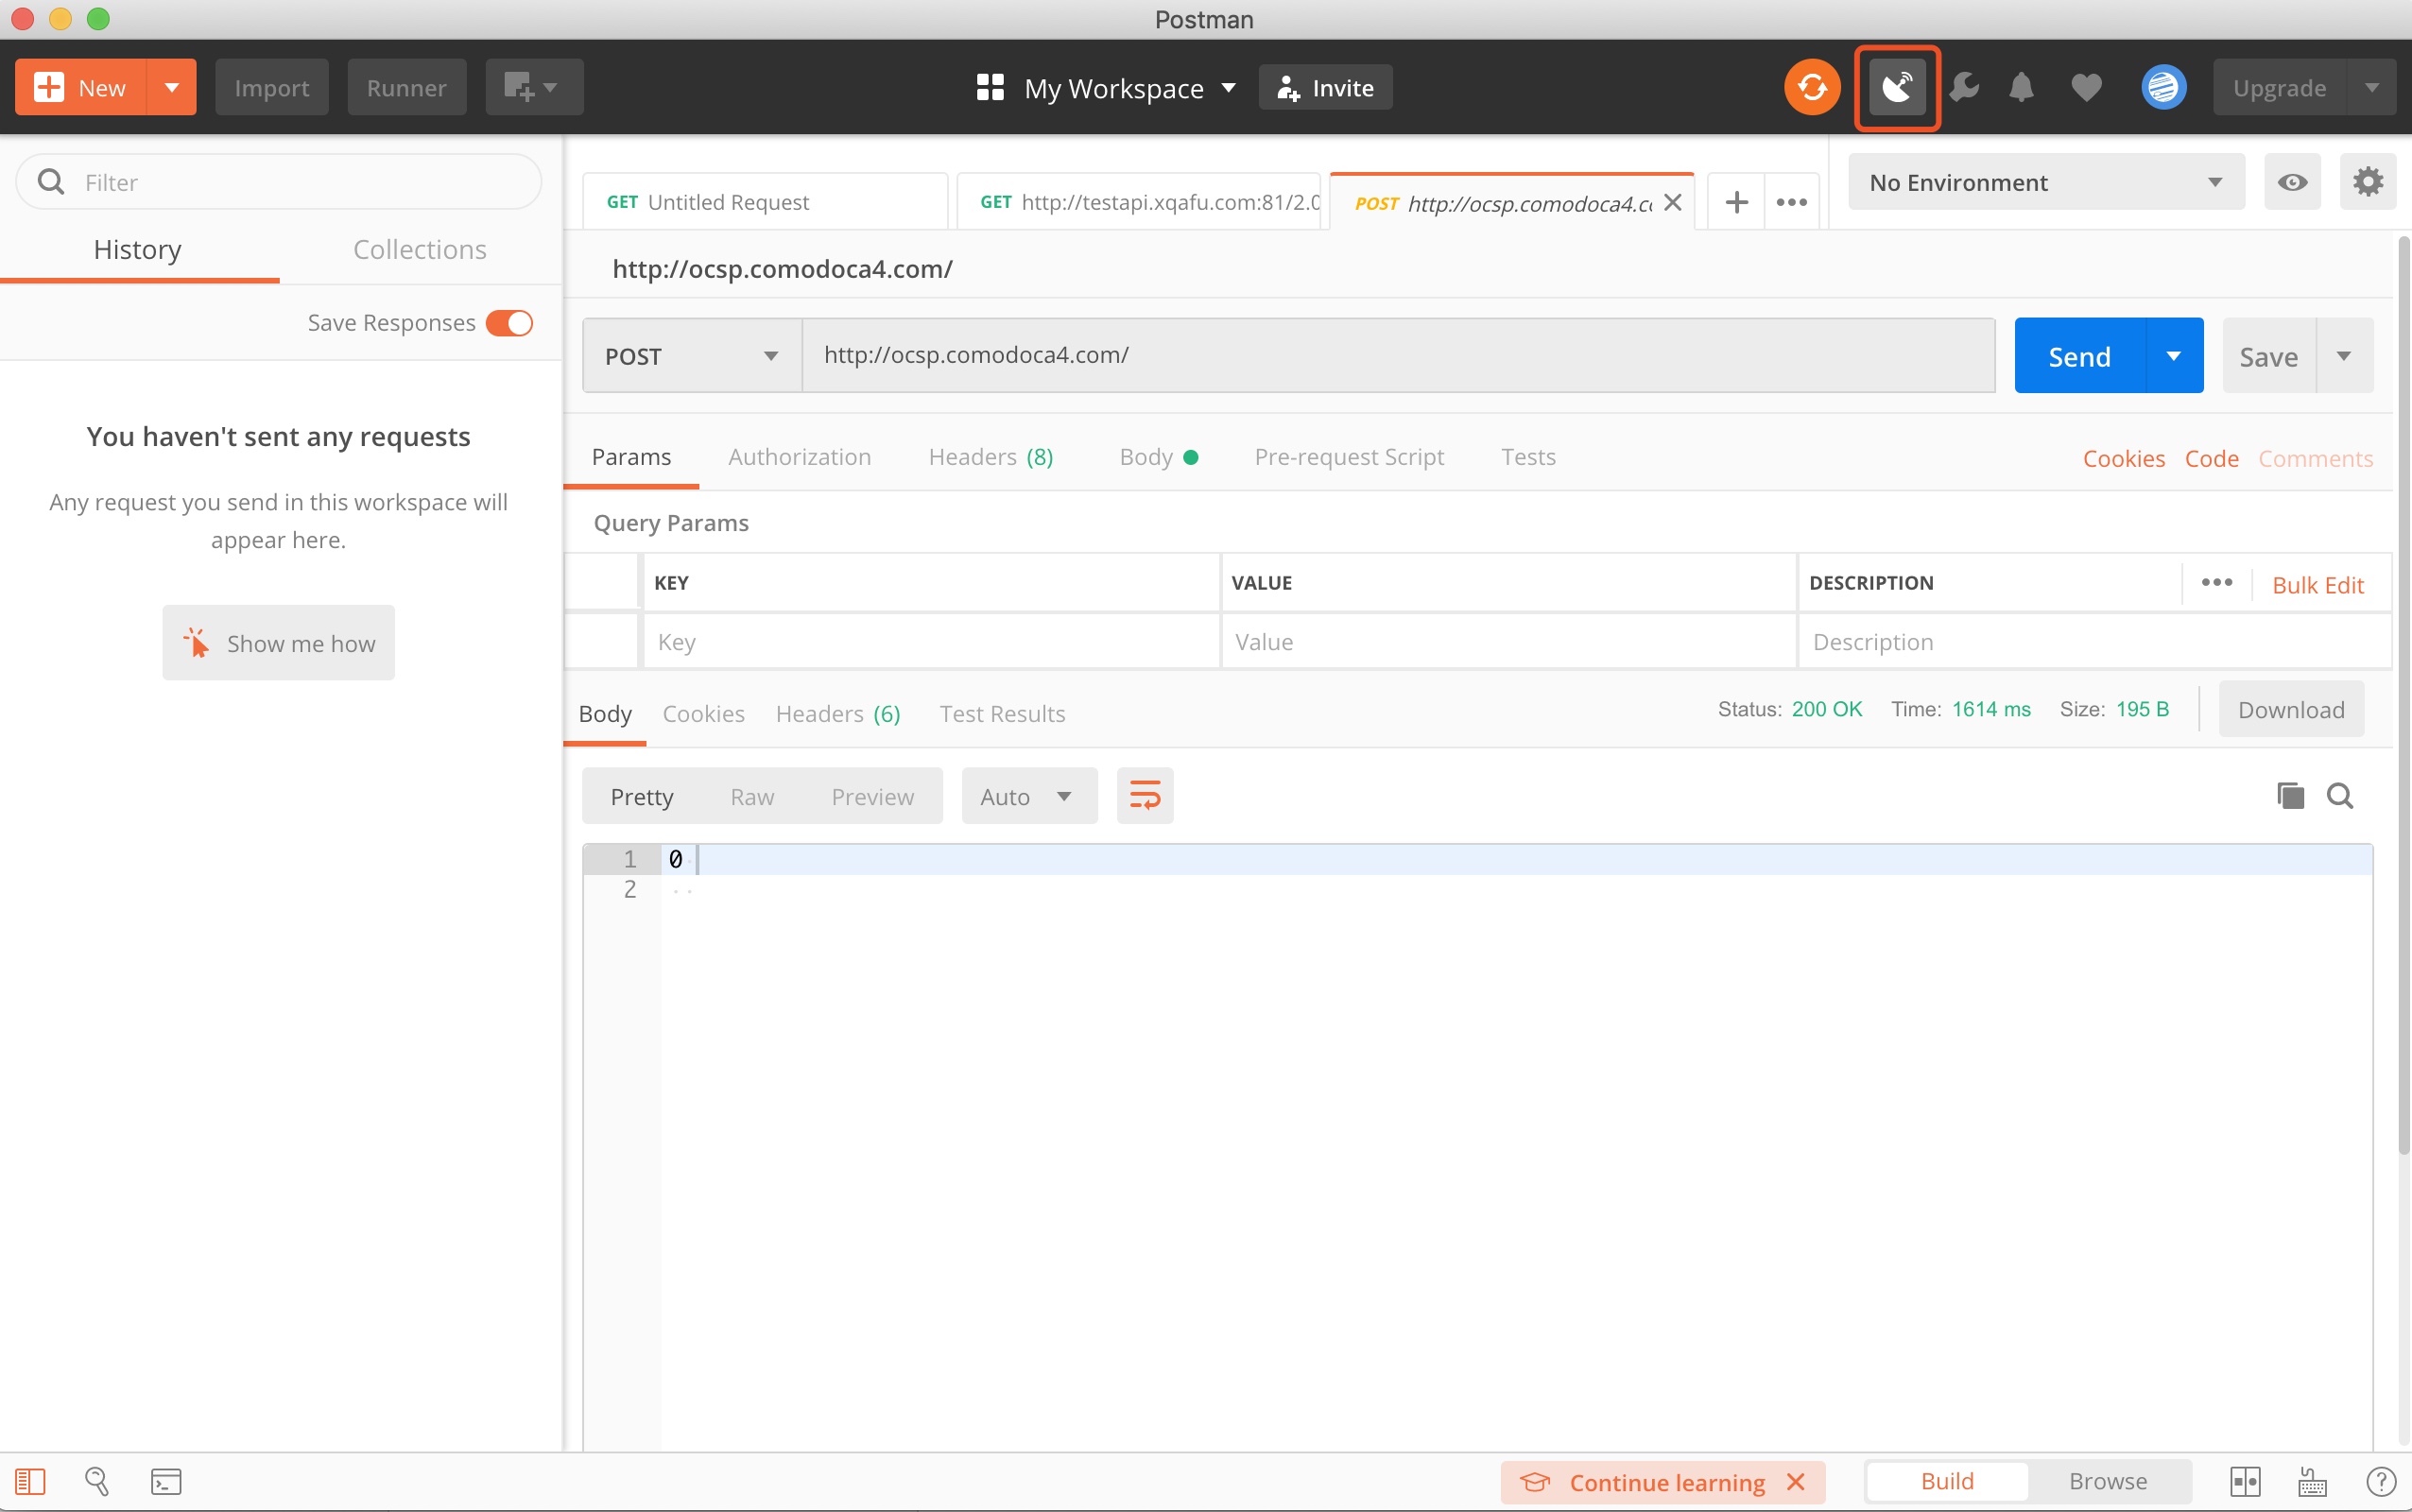Open the request Body tab

[x=1158, y=457]
